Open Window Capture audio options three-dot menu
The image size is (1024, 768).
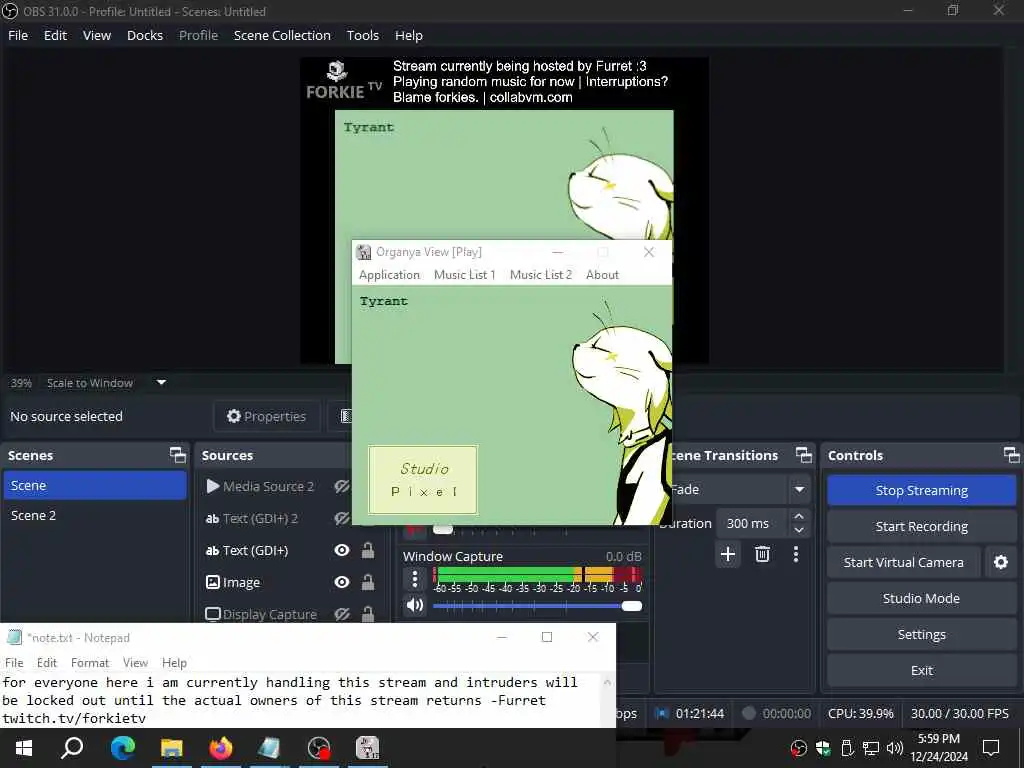[x=415, y=579]
